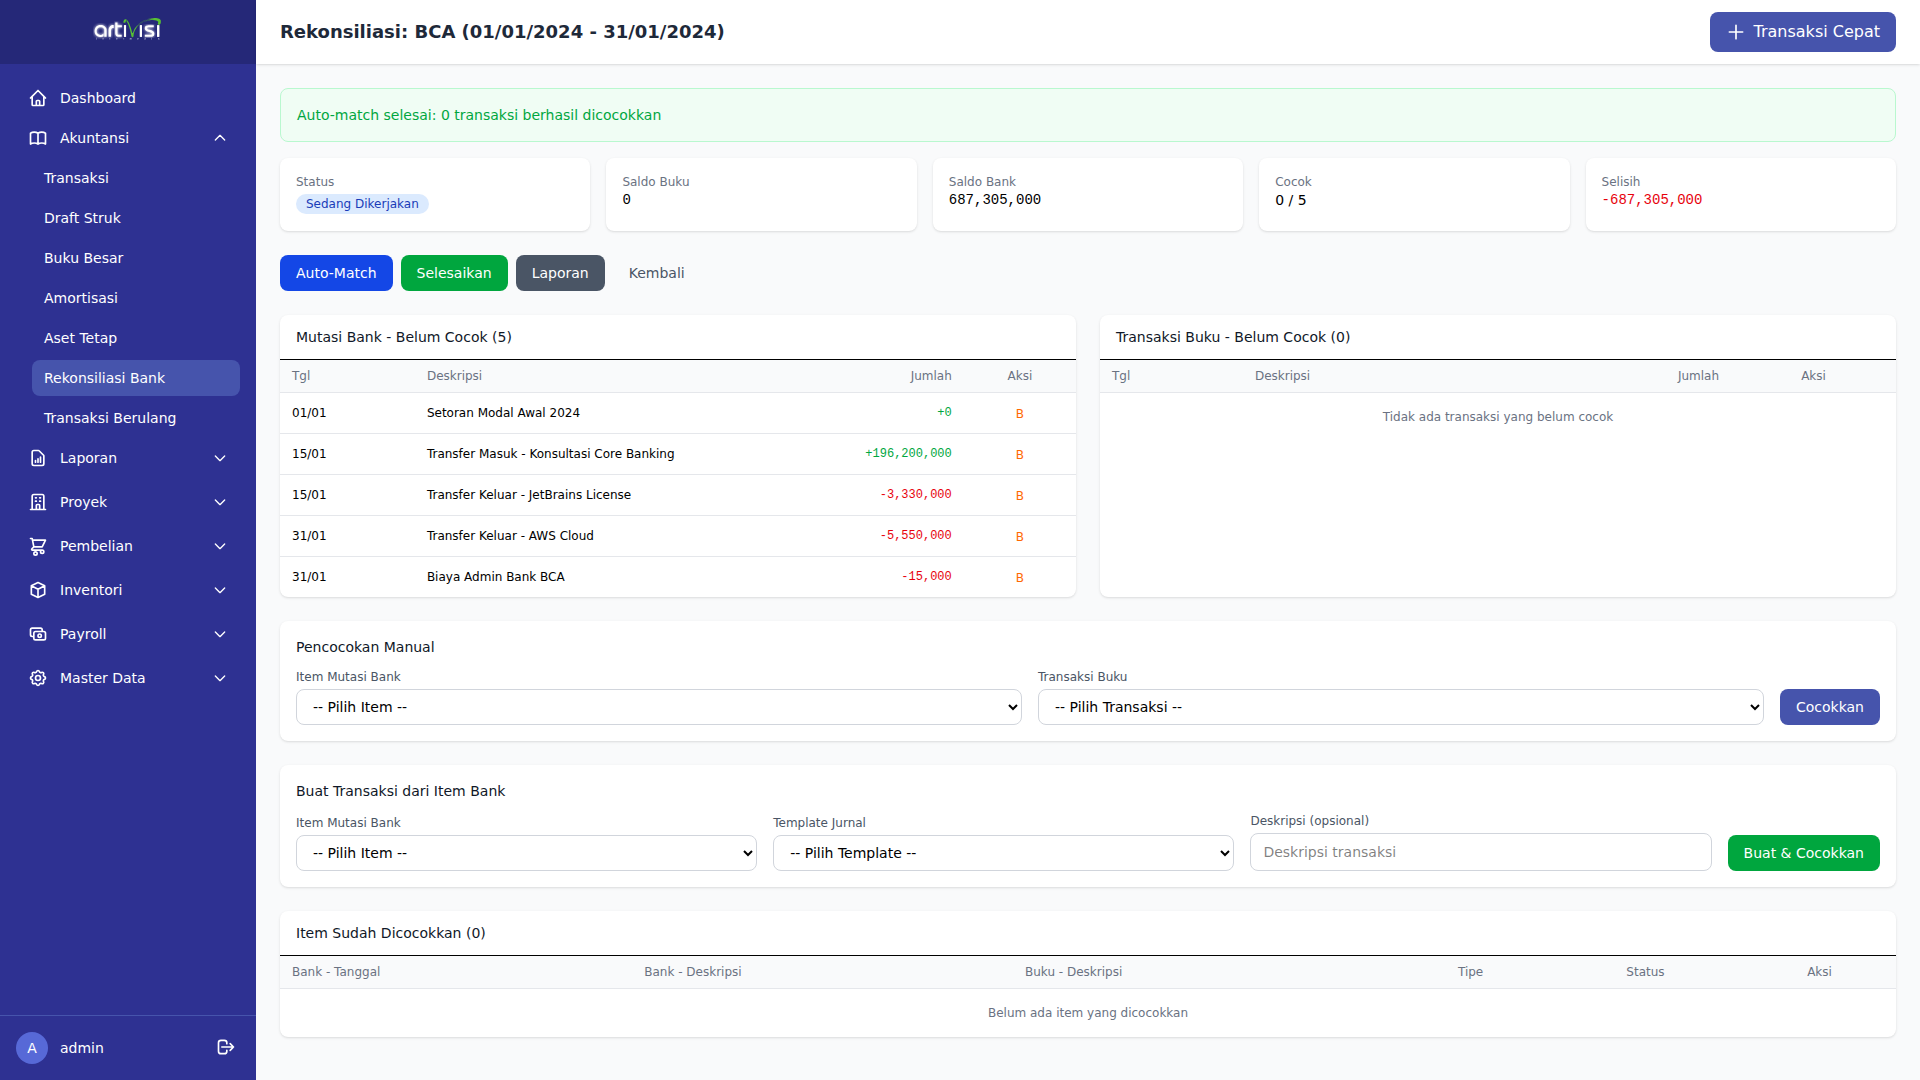1920x1080 pixels.
Task: Open the Pilih Transaksi dropdown
Action: pos(1400,707)
